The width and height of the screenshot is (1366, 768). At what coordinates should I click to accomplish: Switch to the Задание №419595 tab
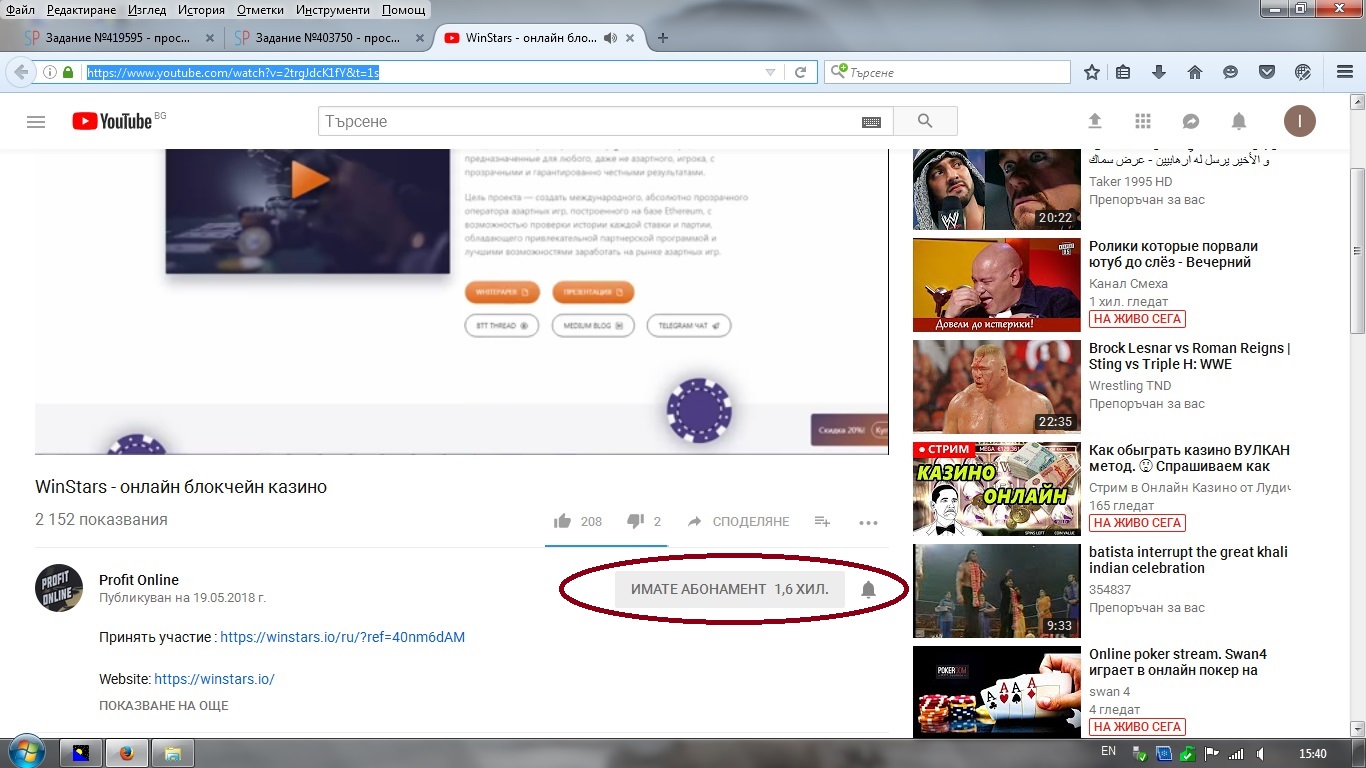point(120,38)
